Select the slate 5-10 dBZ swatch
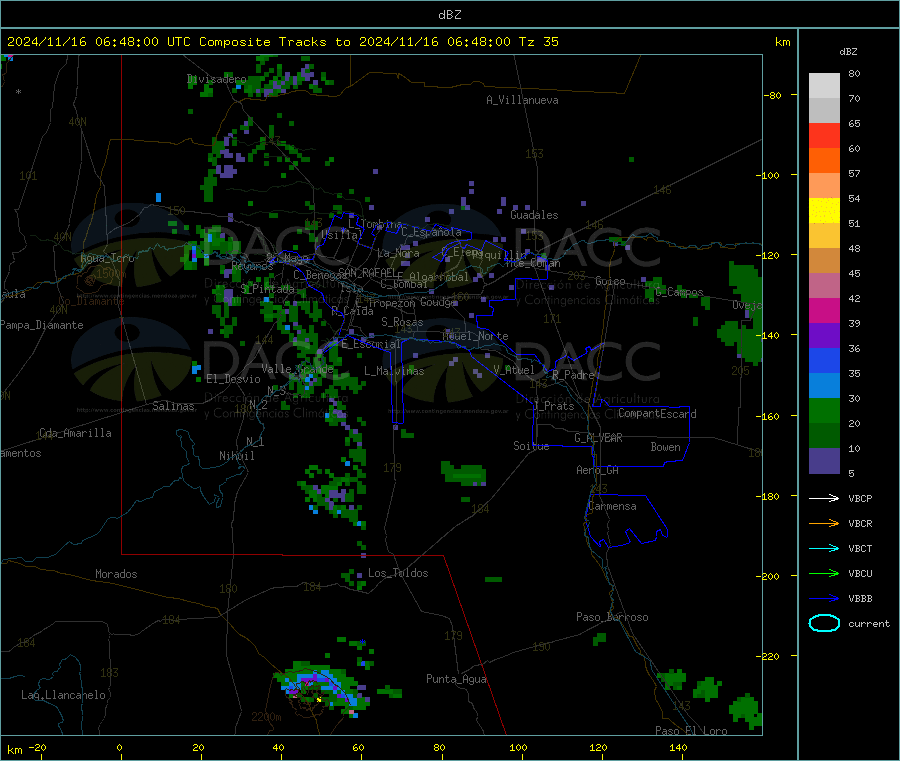Viewport: 900px width, 761px height. pyautogui.click(x=824, y=461)
